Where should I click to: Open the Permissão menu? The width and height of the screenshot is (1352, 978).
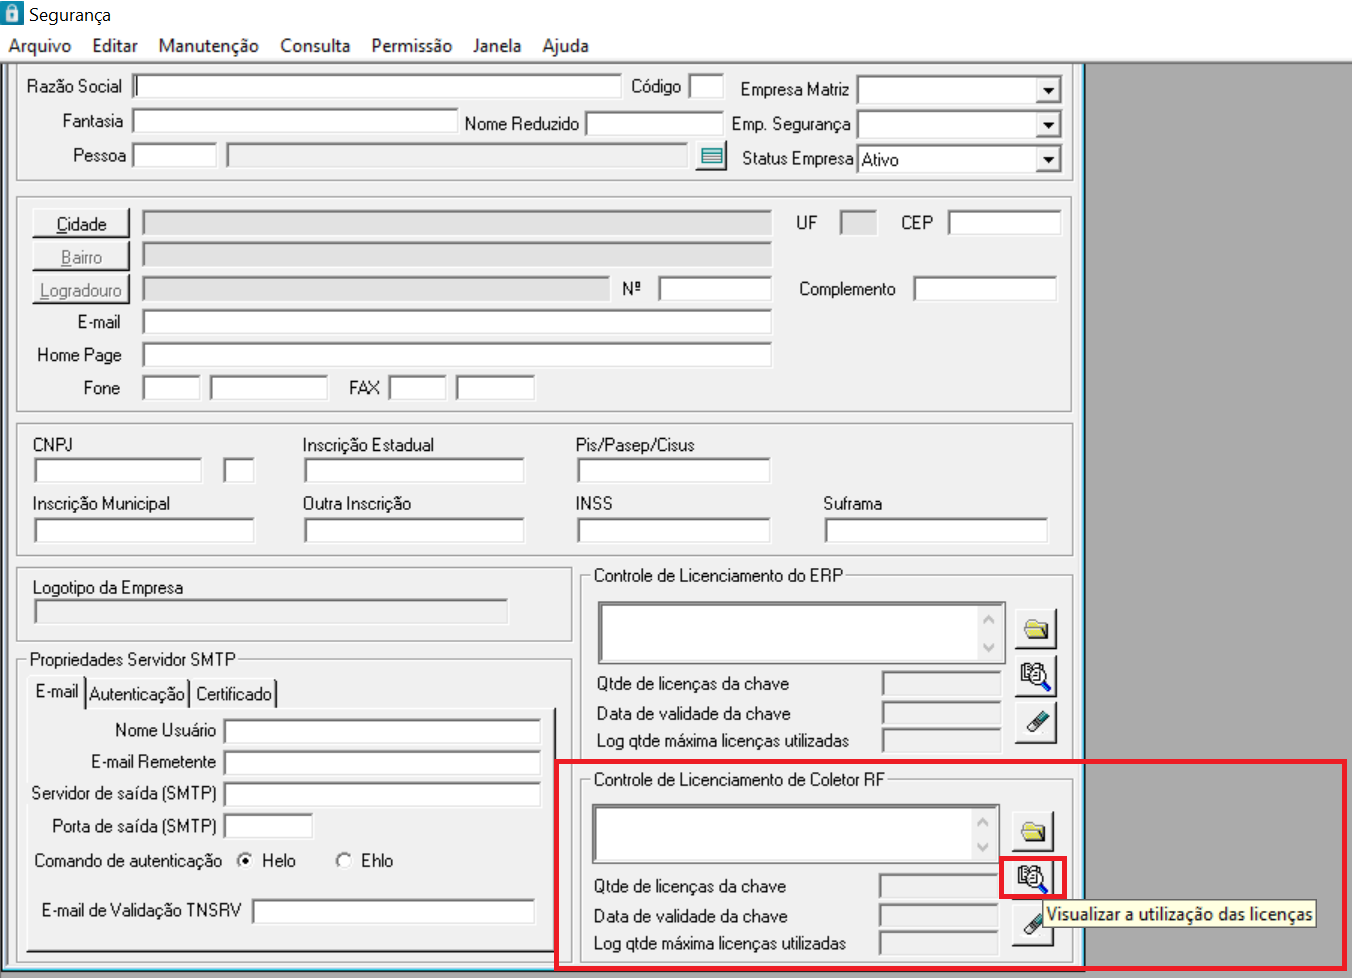(x=412, y=46)
